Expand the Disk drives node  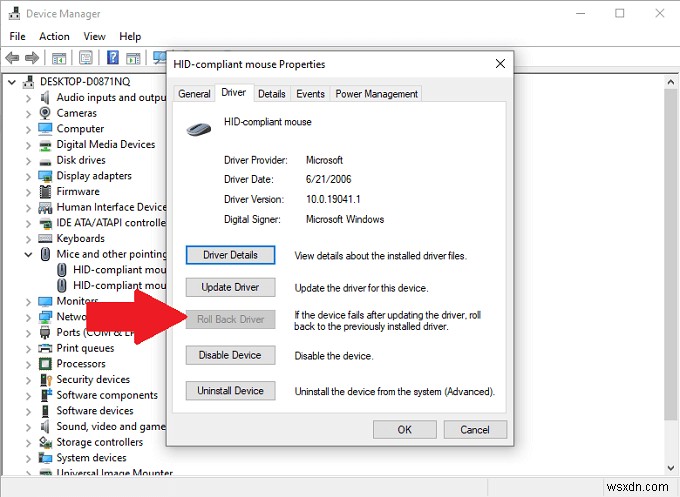tap(28, 161)
